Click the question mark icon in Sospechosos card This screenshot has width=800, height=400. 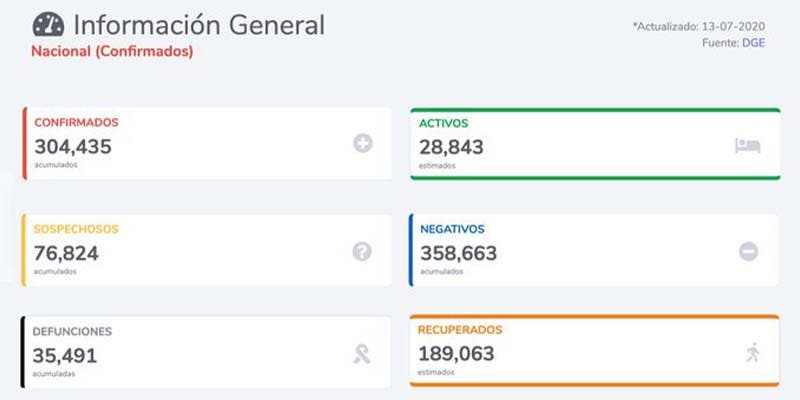362,251
